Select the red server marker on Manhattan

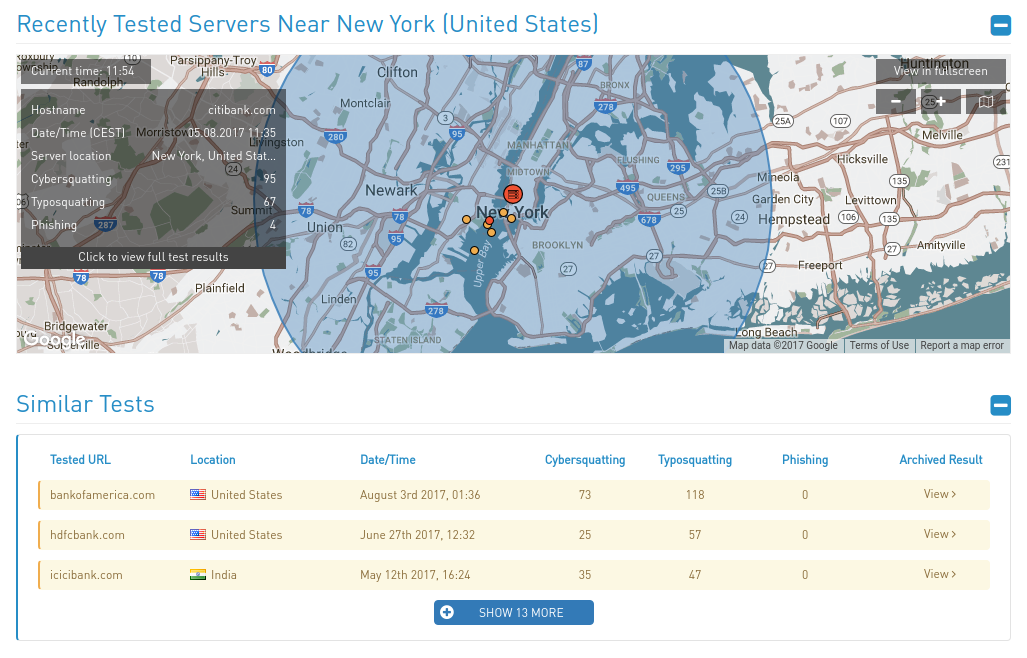pyautogui.click(x=513, y=194)
